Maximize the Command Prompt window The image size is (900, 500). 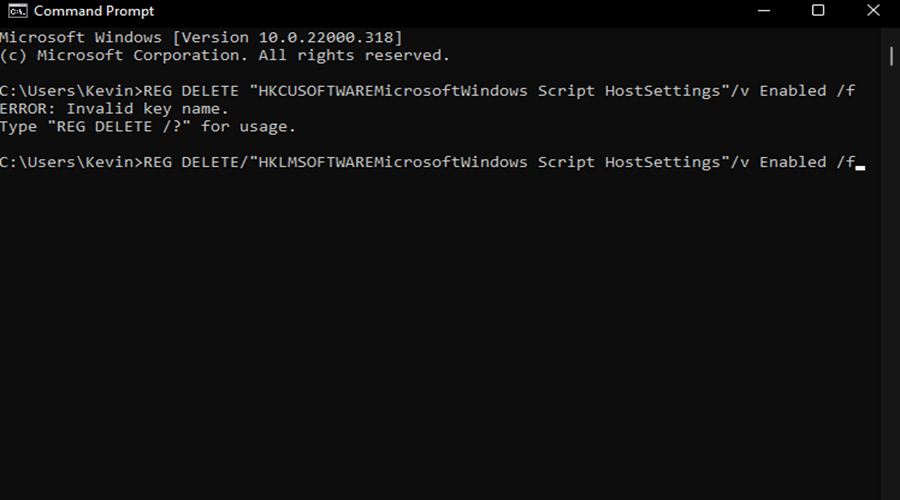click(x=818, y=11)
